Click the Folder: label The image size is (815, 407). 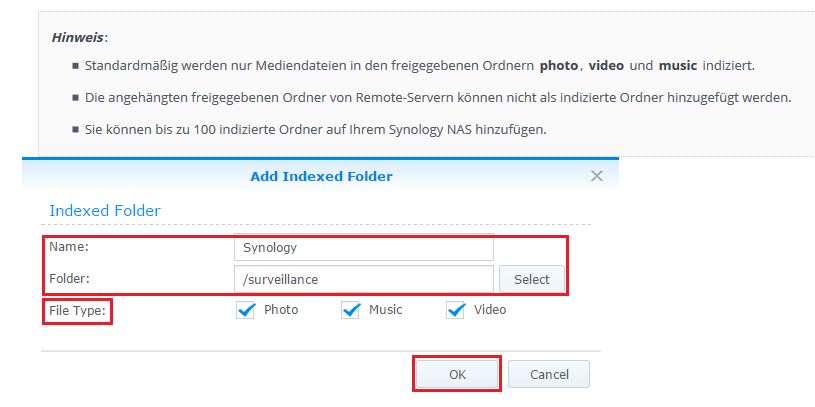point(70,279)
